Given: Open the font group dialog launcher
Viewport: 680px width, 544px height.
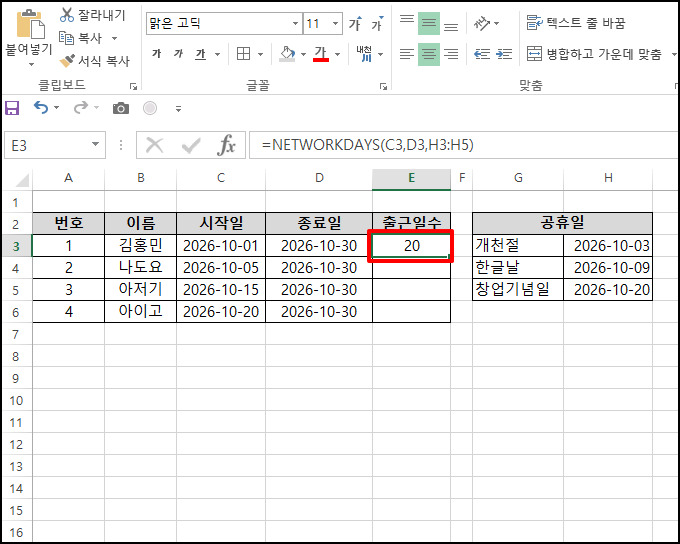Looking at the screenshot, I should (383, 86).
